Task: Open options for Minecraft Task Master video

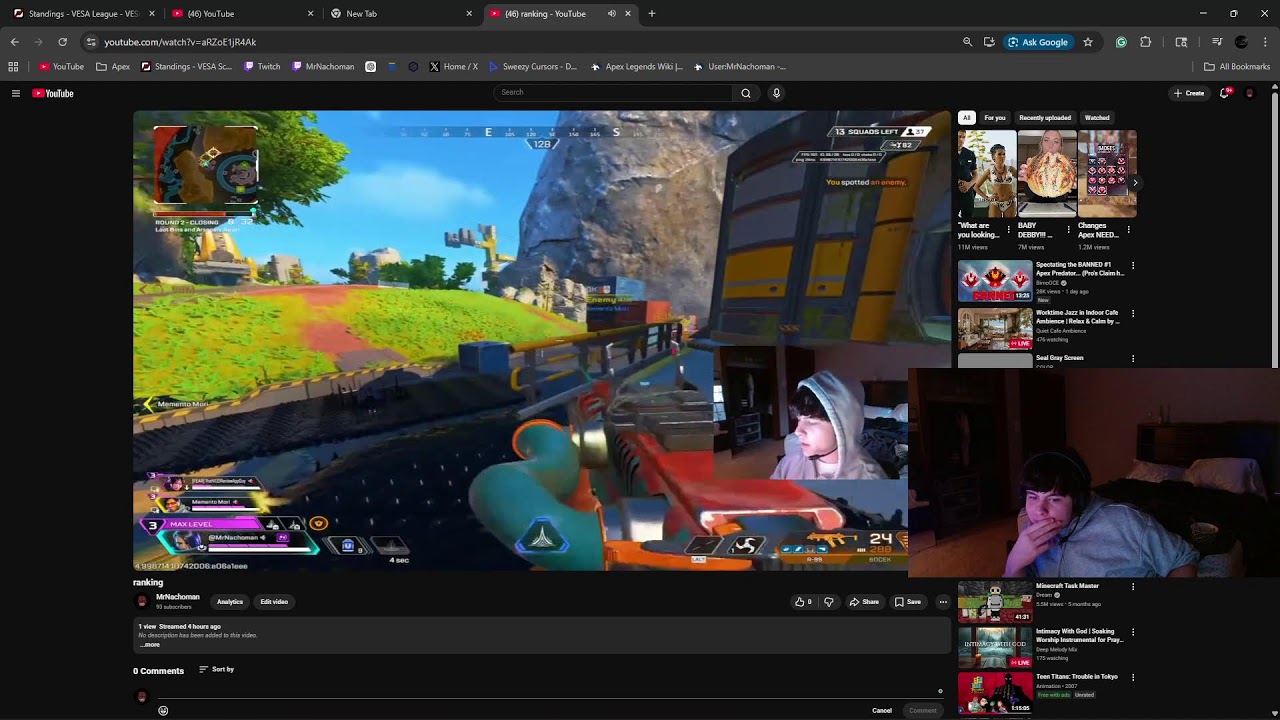Action: [x=1133, y=587]
